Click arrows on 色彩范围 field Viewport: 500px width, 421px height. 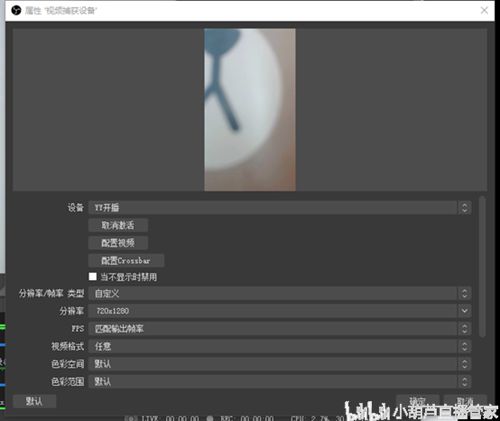click(x=464, y=382)
